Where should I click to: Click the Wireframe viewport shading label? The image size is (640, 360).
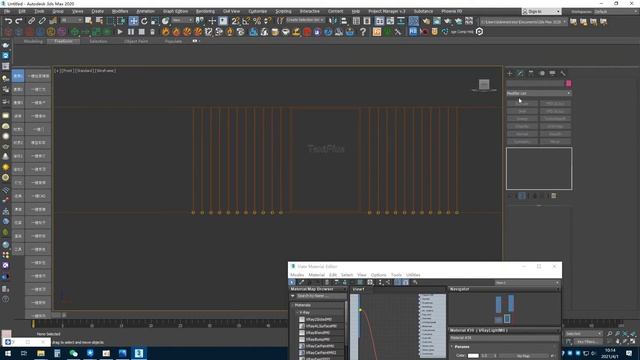coord(106,71)
